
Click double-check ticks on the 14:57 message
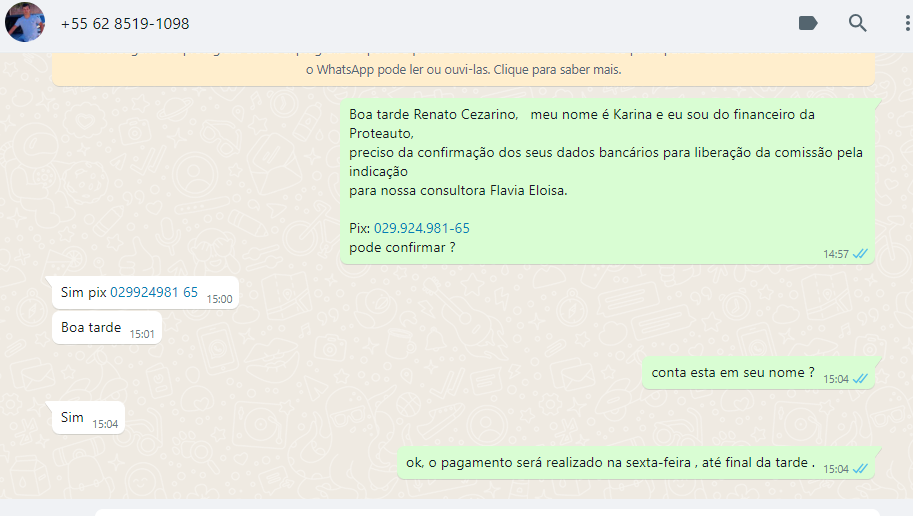point(860,254)
